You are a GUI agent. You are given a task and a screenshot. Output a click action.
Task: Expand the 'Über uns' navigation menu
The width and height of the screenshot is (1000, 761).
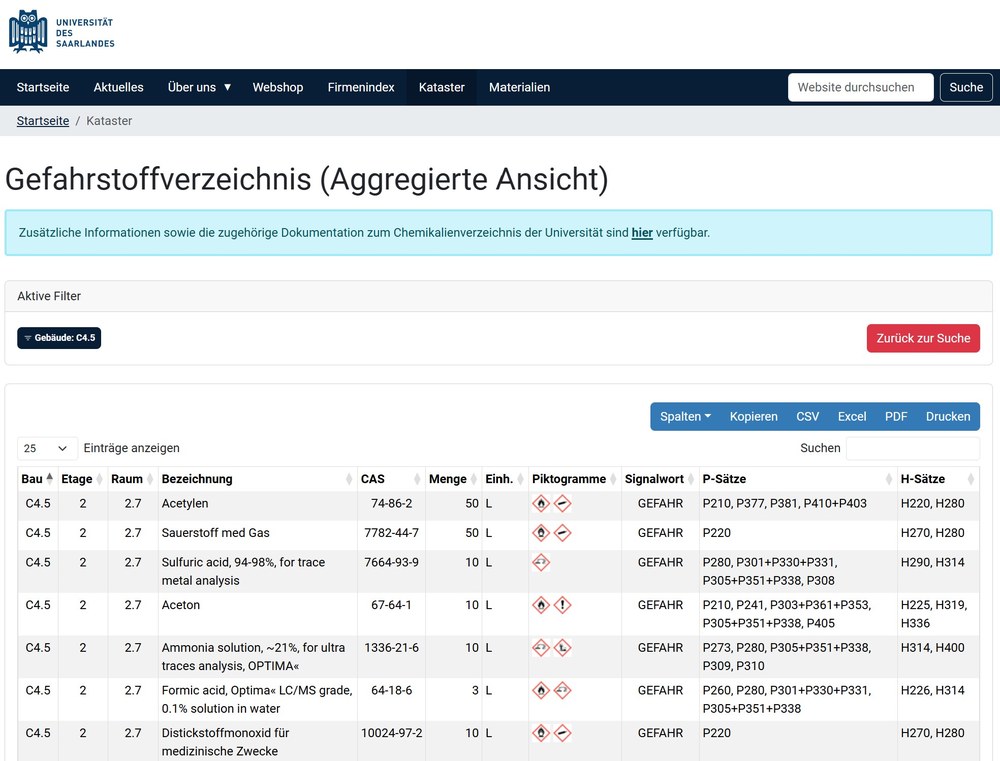click(x=199, y=87)
